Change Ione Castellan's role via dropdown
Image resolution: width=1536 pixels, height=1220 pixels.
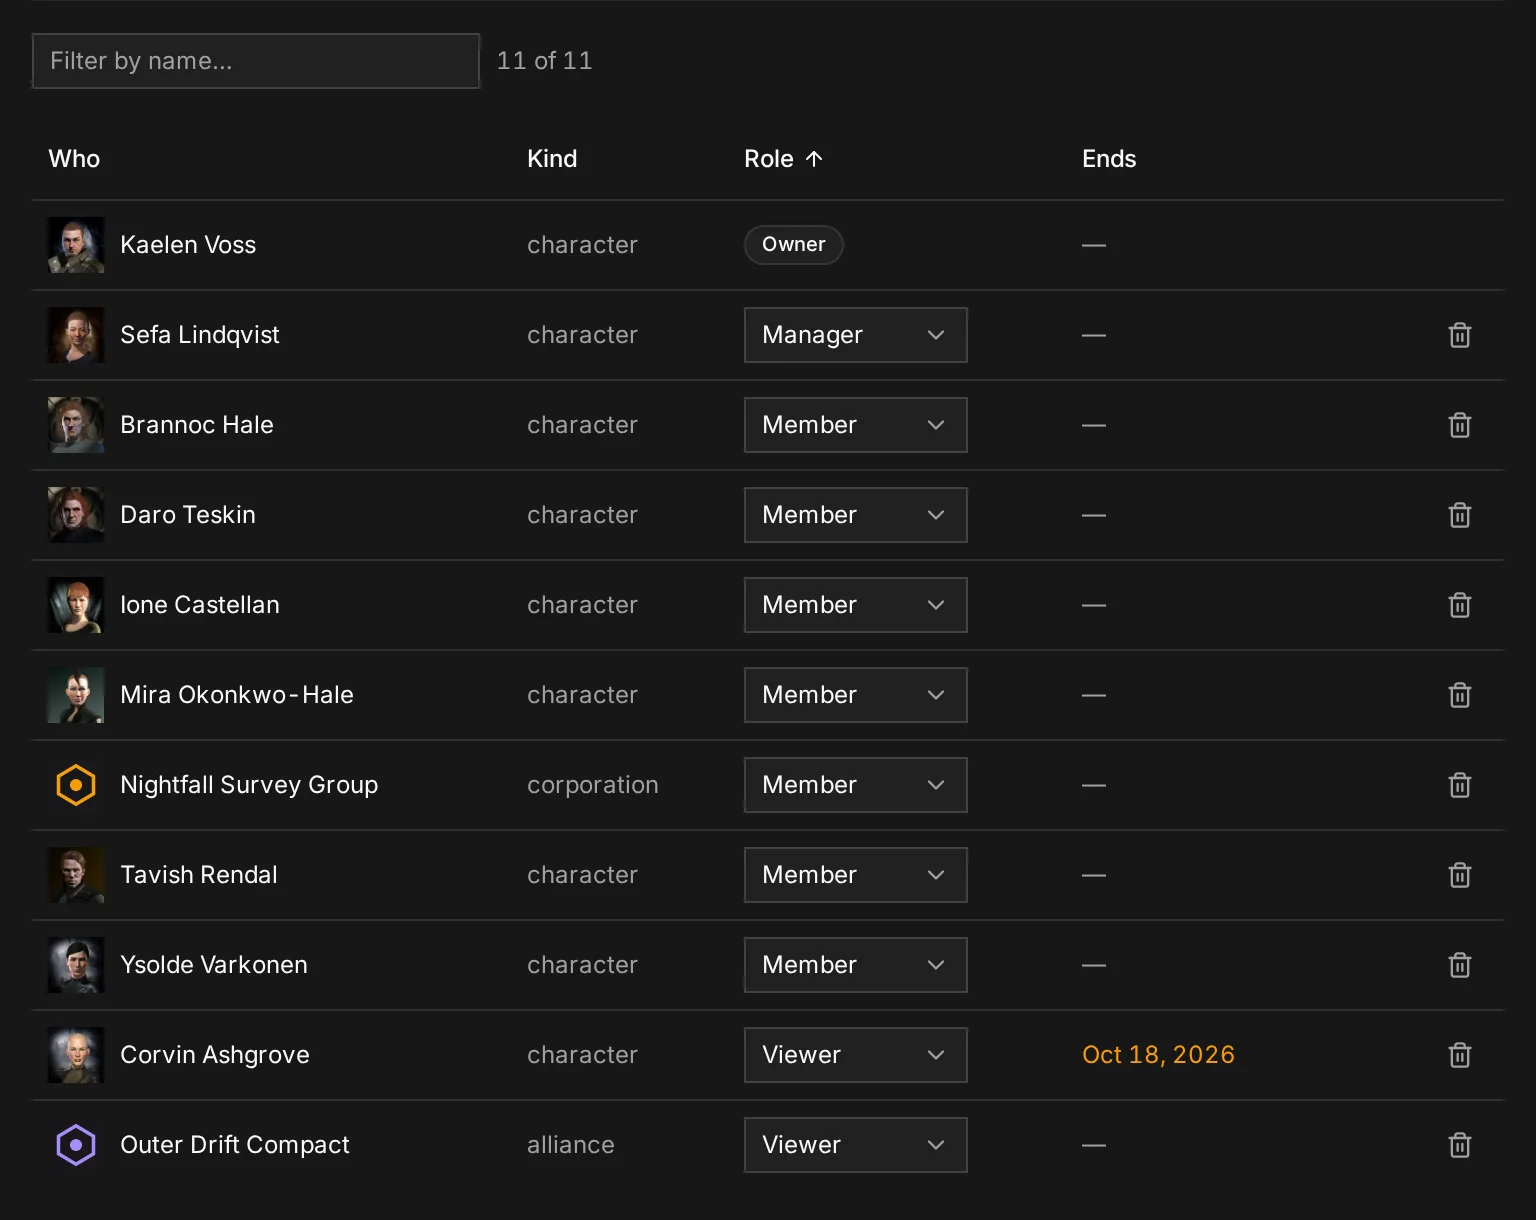pos(855,605)
